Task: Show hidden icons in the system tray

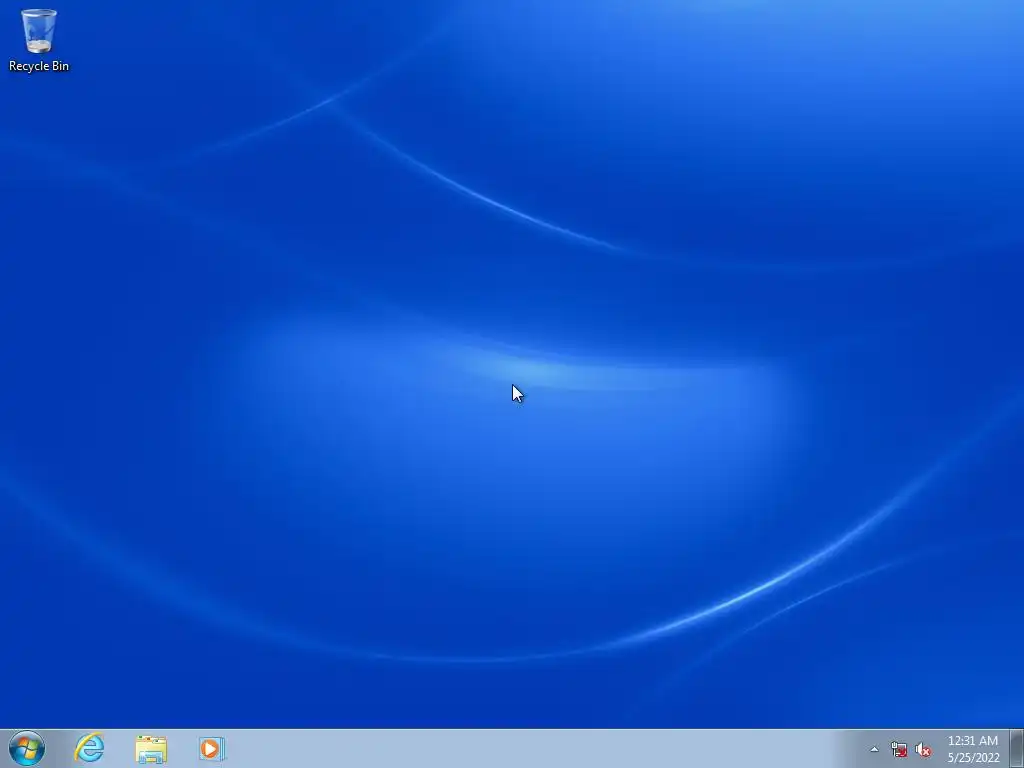Action: 874,750
